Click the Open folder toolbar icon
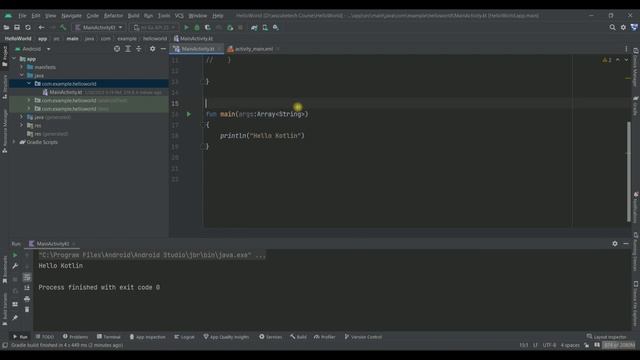Screen dimensions: 640x360 pos(6,27)
